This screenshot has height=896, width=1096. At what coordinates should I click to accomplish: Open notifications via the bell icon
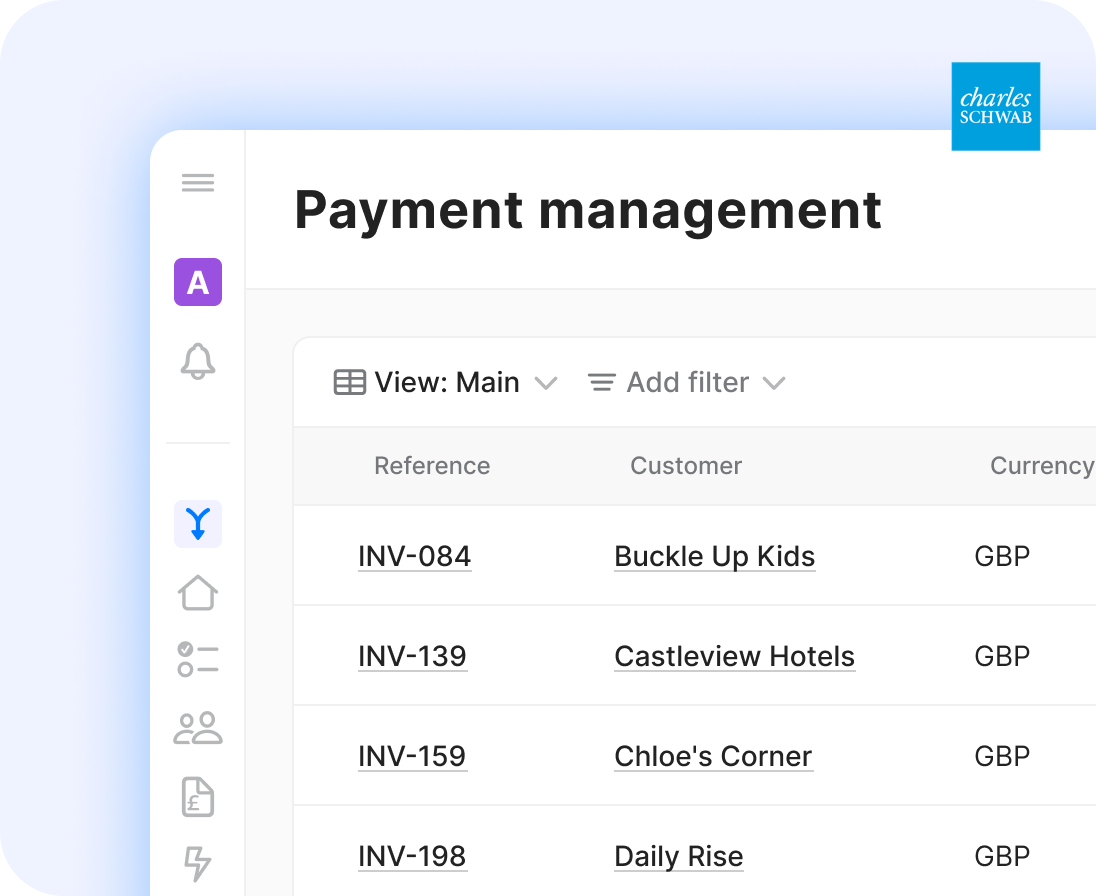[197, 364]
